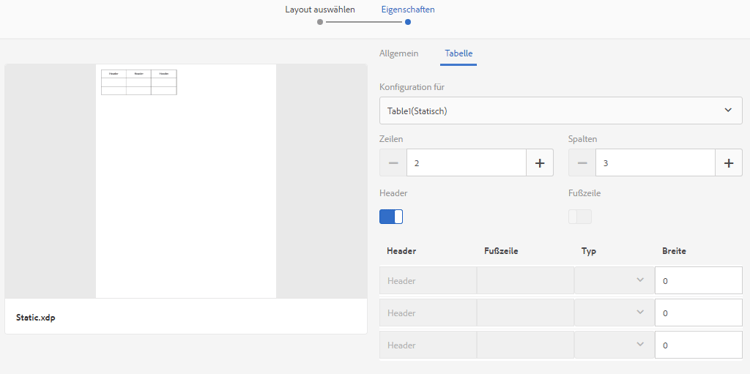The height and width of the screenshot is (374, 750).
Task: Click the second row Fußzeile field
Action: click(525, 313)
